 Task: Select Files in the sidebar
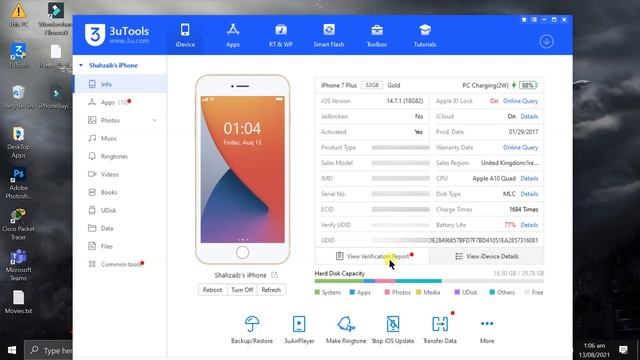point(120,246)
